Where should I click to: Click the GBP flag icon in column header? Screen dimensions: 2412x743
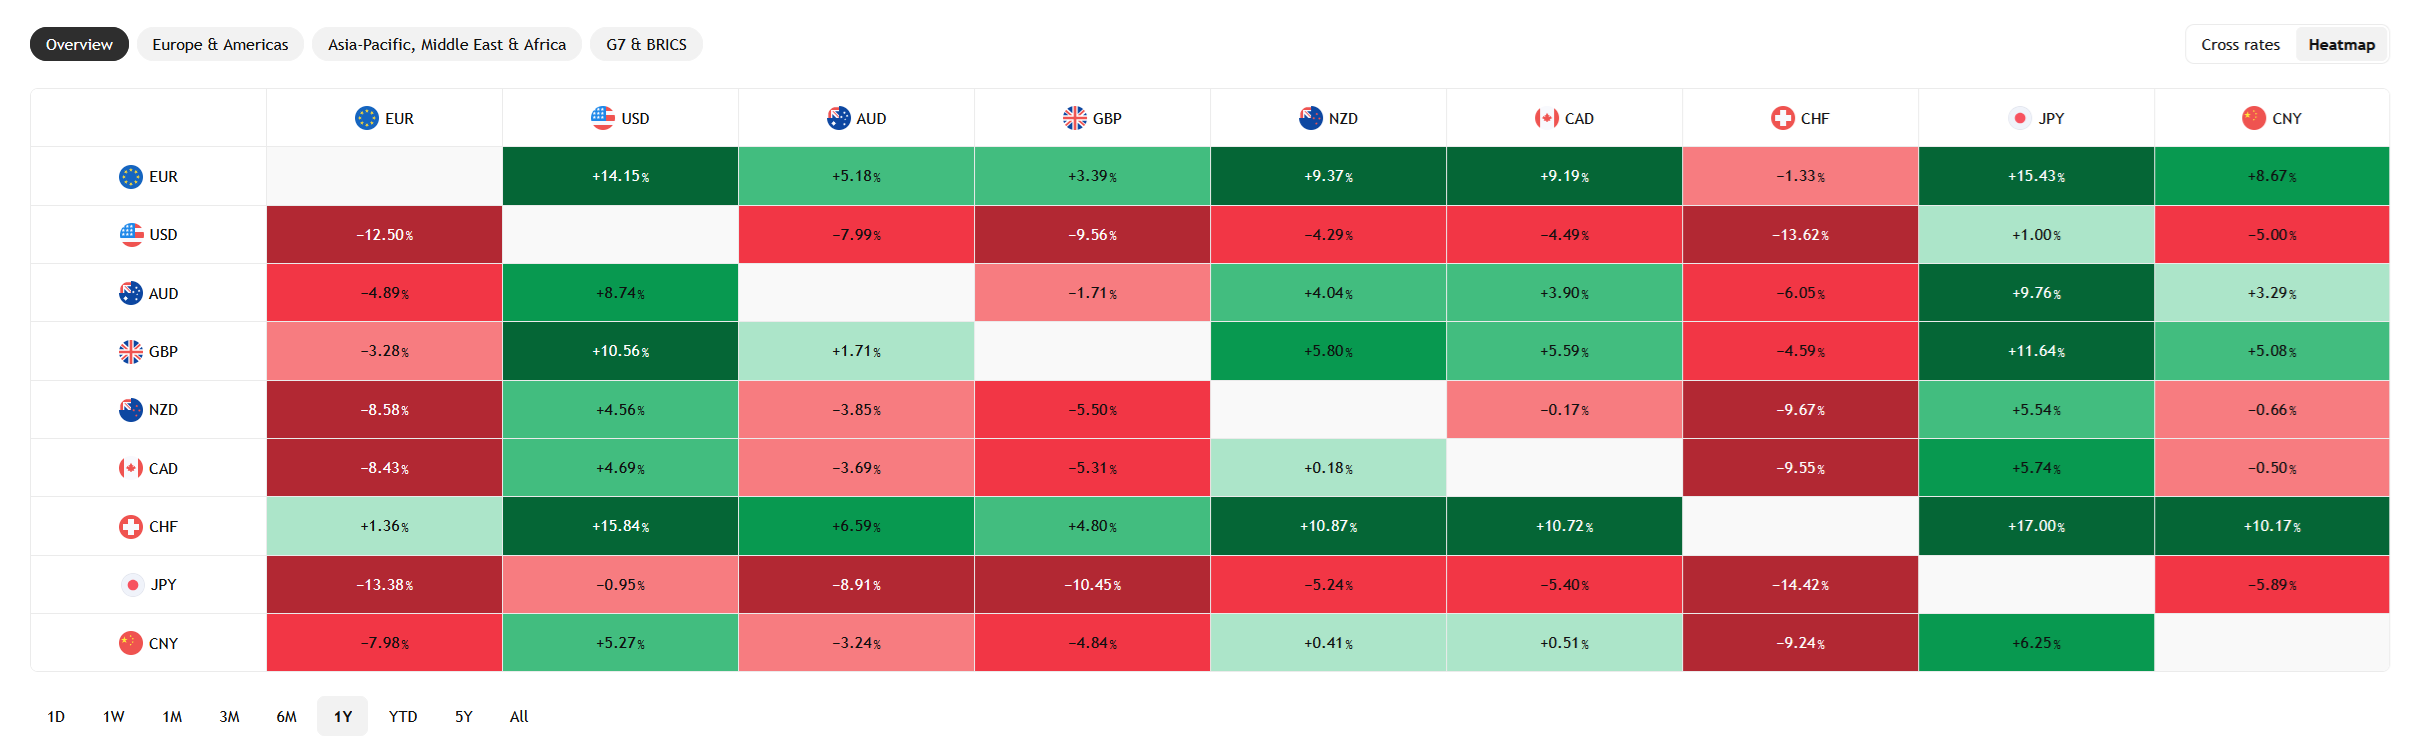tap(1075, 118)
